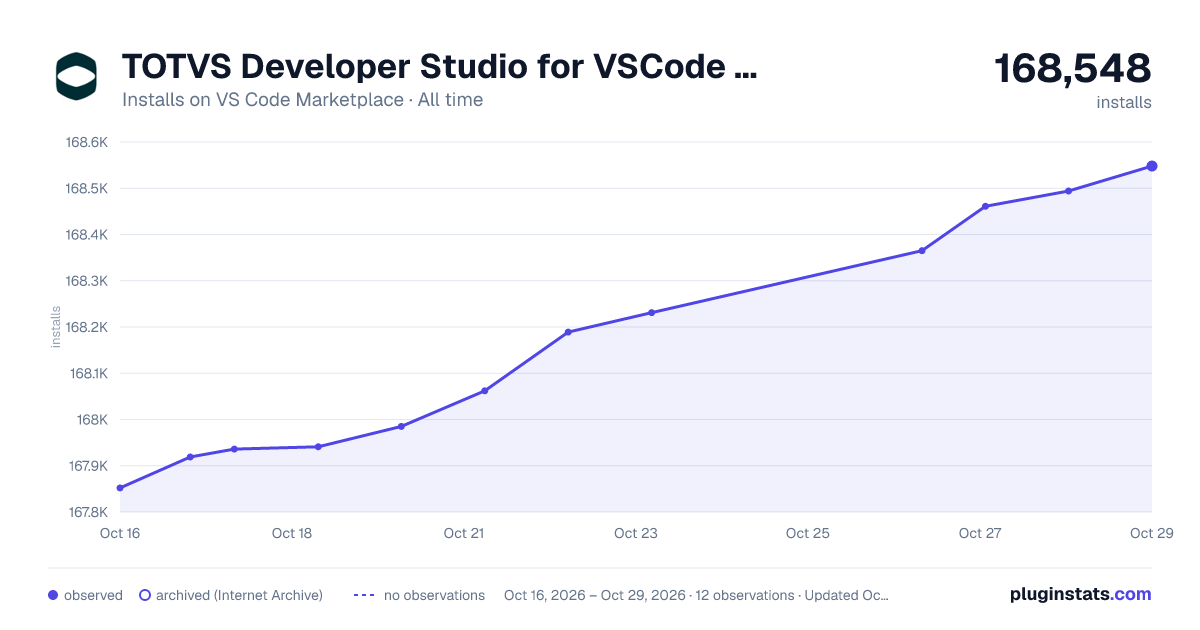Click the installs caption under 168,548
Screen dimensions: 1200x630
pos(1124,102)
